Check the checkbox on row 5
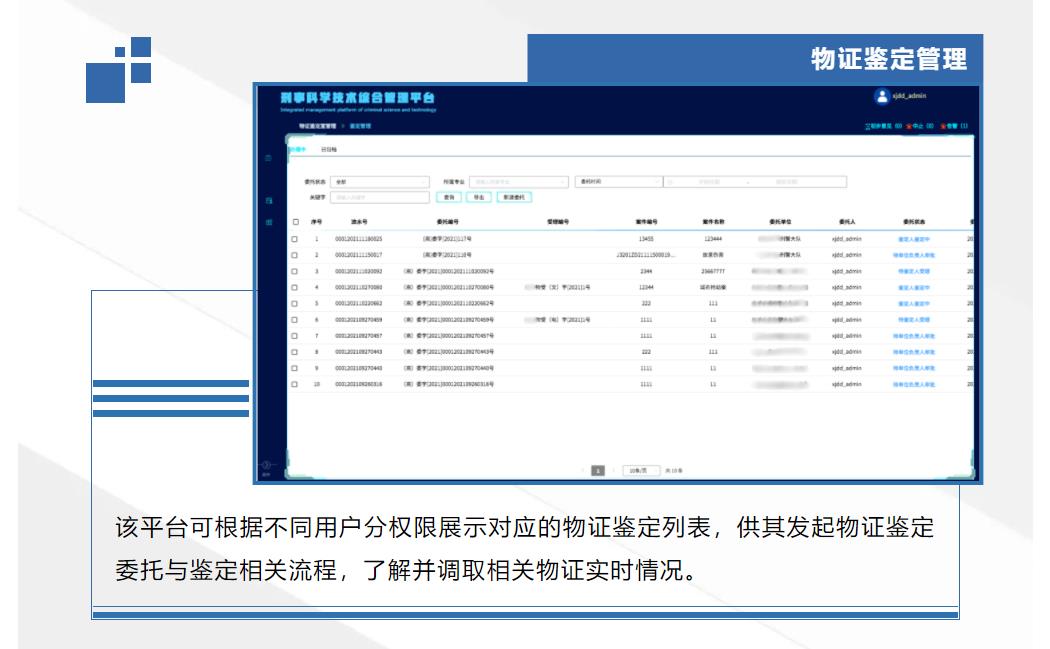The image size is (1050, 649). pyautogui.click(x=293, y=302)
